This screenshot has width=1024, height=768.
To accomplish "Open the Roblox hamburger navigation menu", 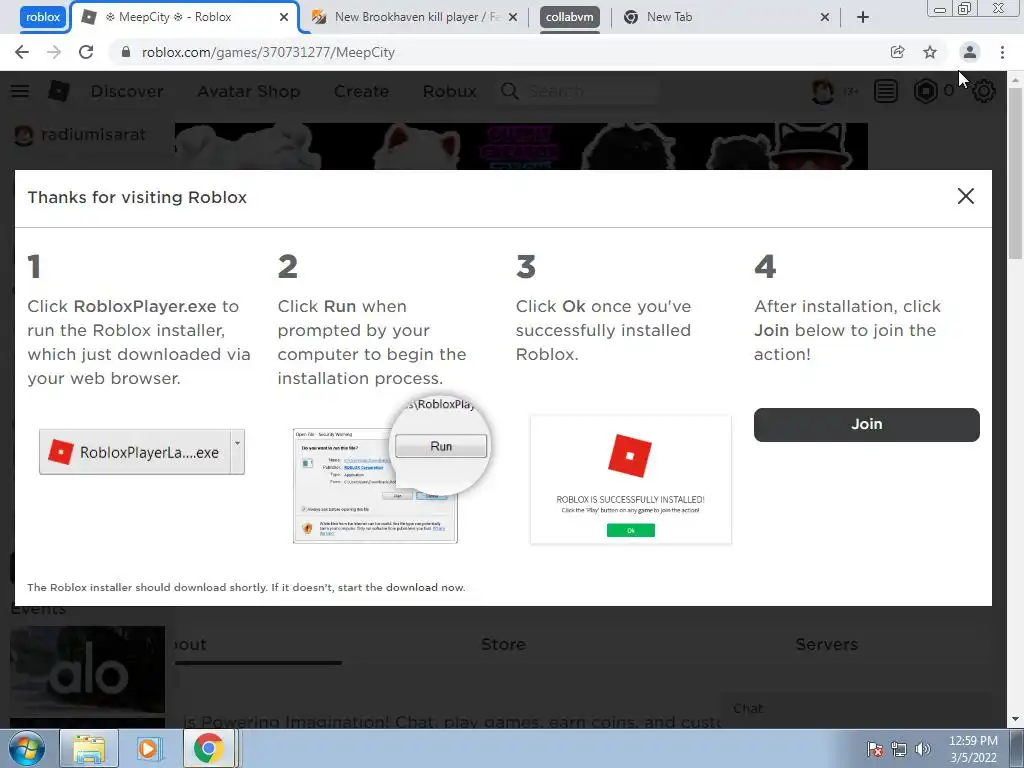I will pos(20,91).
